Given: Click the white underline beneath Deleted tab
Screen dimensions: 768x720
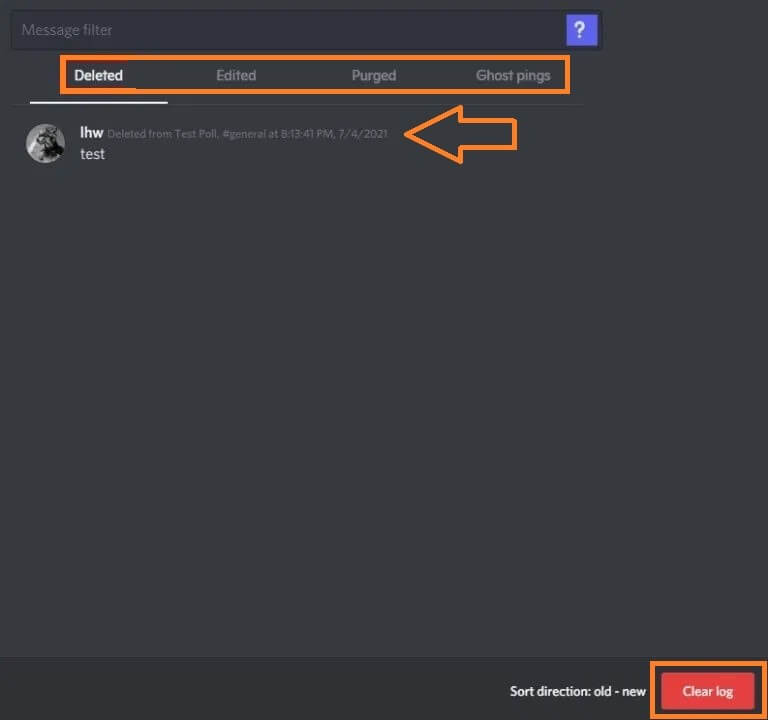Looking at the screenshot, I should pos(98,102).
